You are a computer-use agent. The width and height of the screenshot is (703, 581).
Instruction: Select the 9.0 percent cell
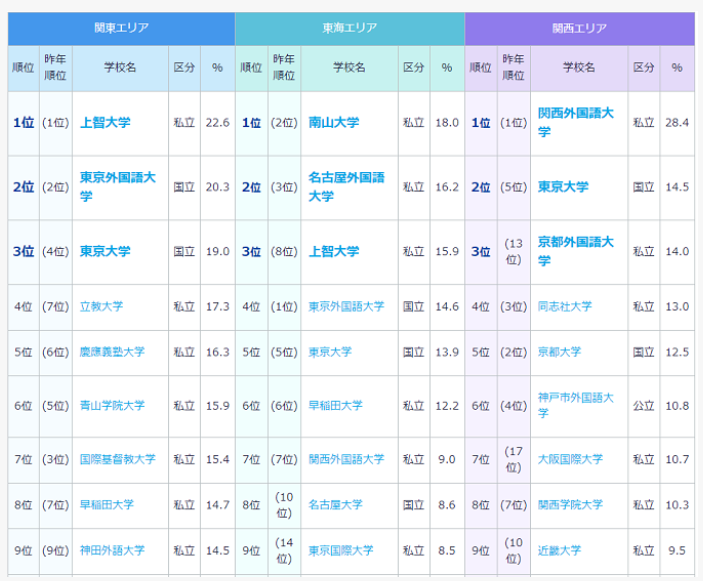coord(447,460)
